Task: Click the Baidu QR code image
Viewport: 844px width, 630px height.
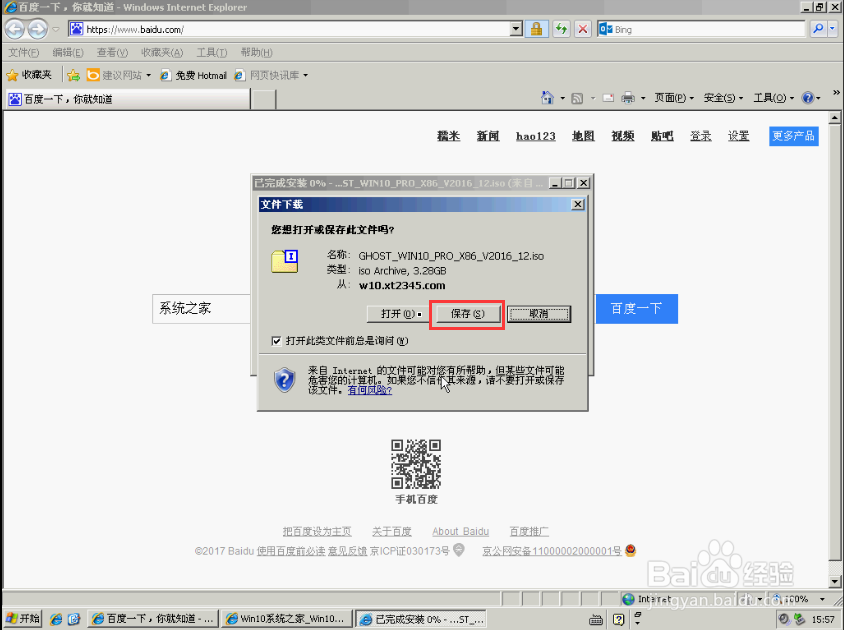Action: tap(416, 464)
